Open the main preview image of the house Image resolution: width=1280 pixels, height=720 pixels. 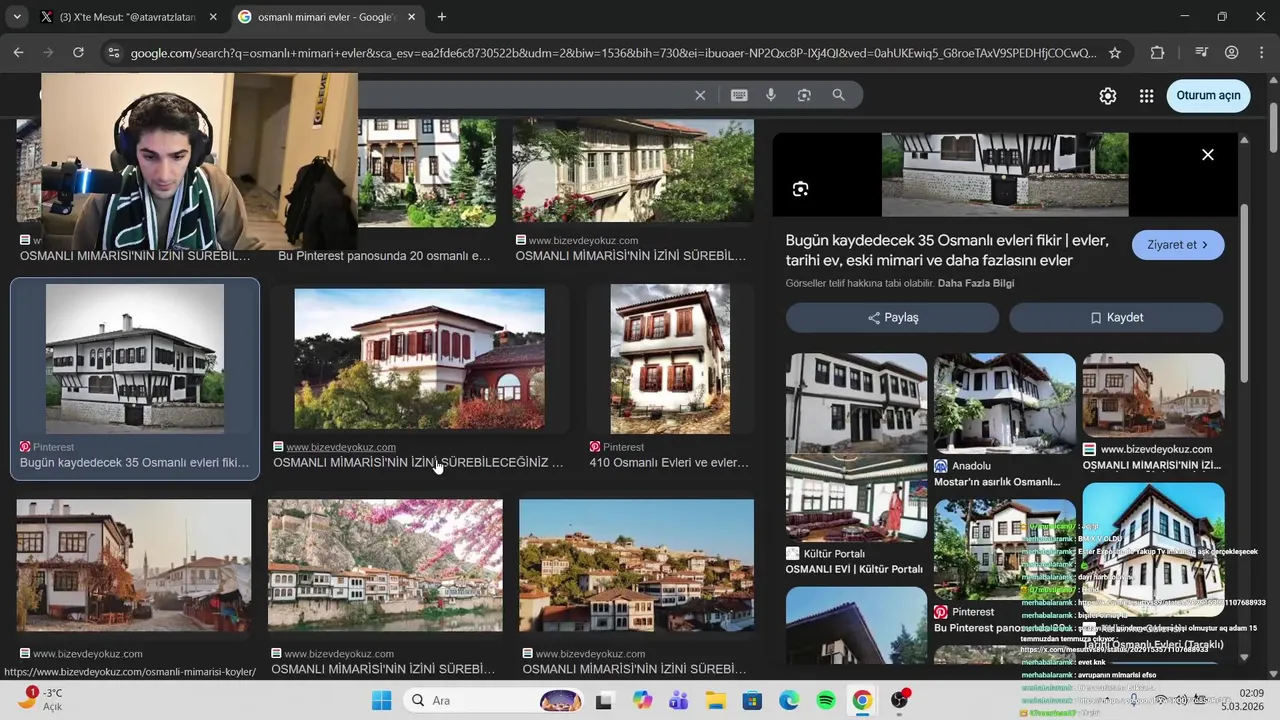(1005, 175)
